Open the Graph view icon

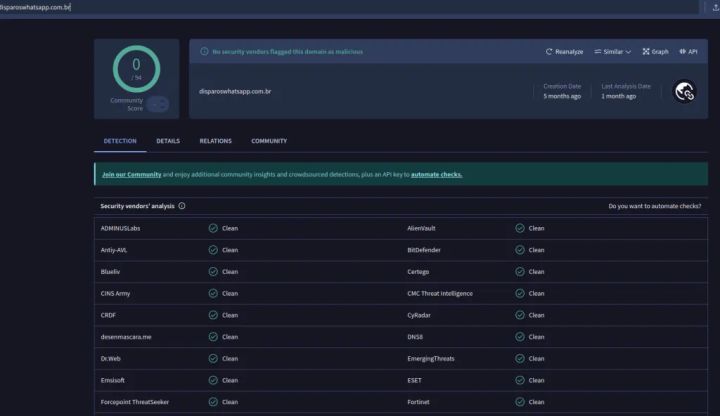tap(646, 51)
